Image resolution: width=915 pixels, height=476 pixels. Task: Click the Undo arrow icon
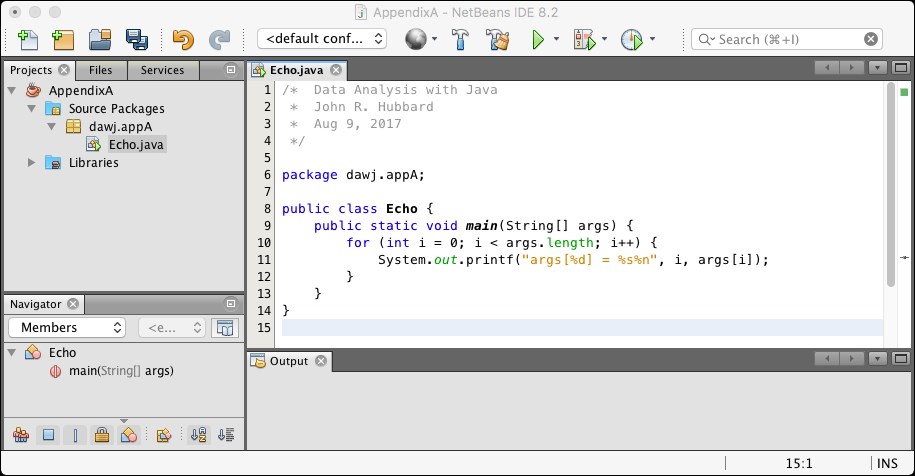coord(182,39)
